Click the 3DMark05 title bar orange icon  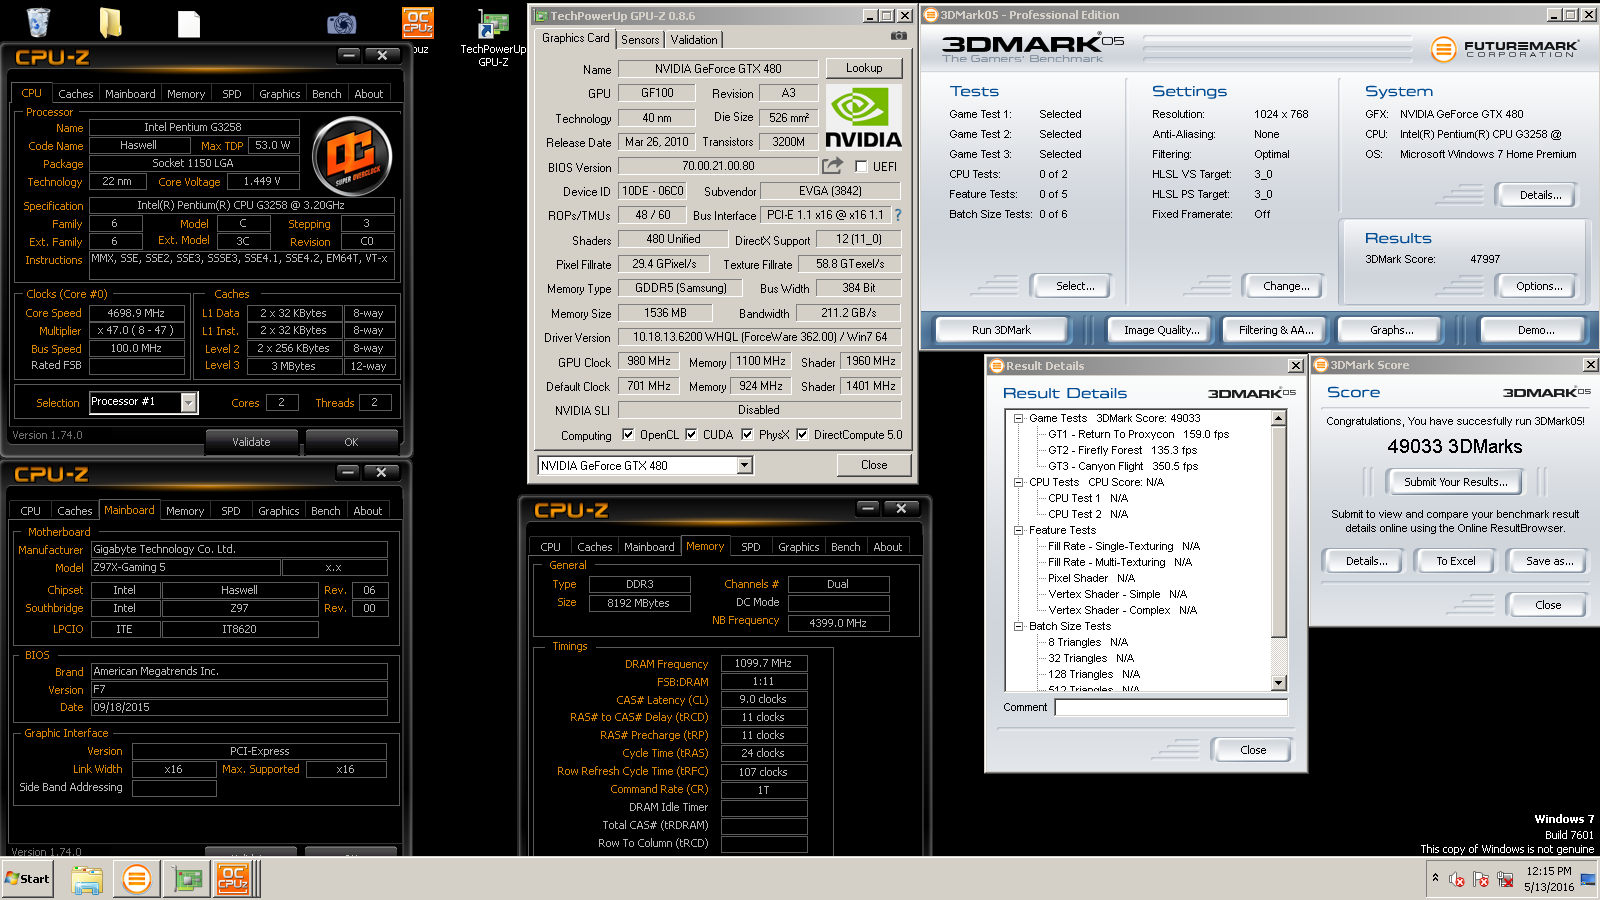[x=931, y=15]
